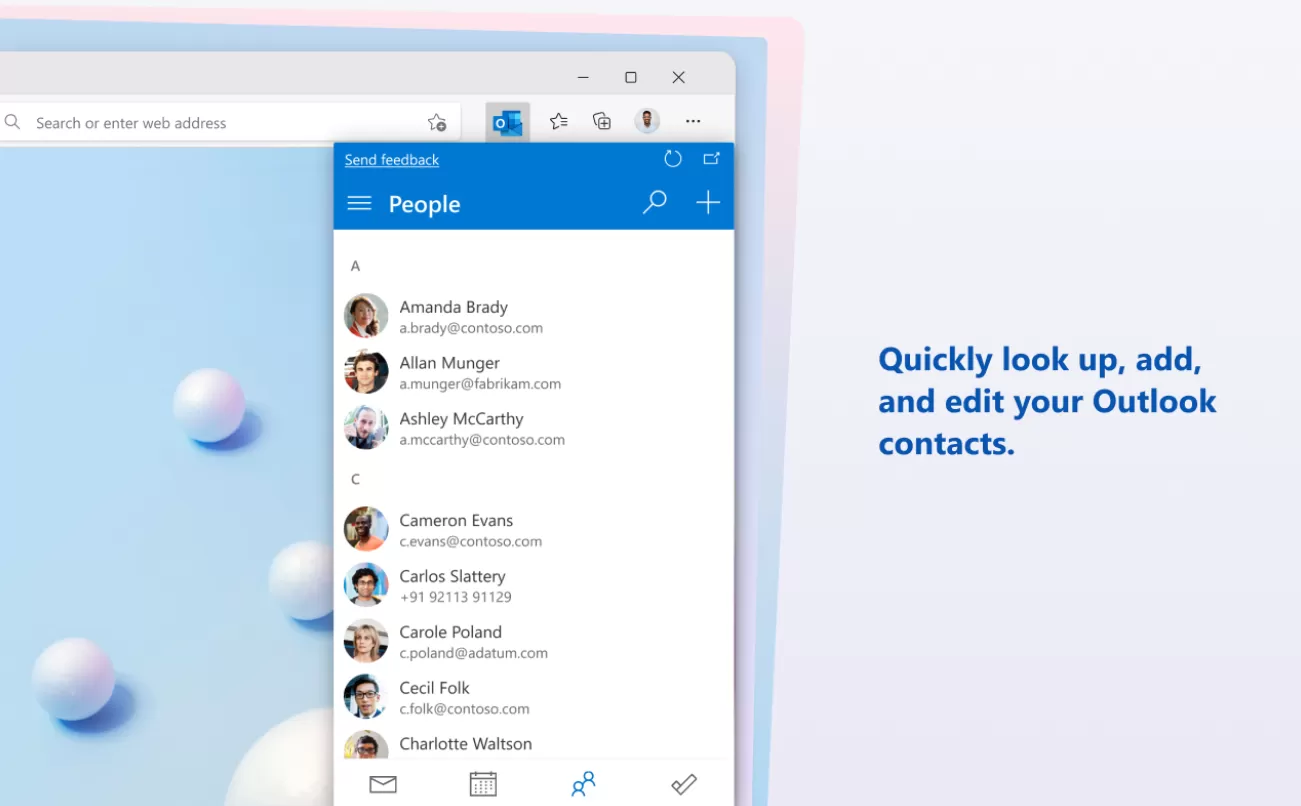The width and height of the screenshot is (1301, 806).
Task: Click email c.folk@contoso.com
Action: point(464,710)
